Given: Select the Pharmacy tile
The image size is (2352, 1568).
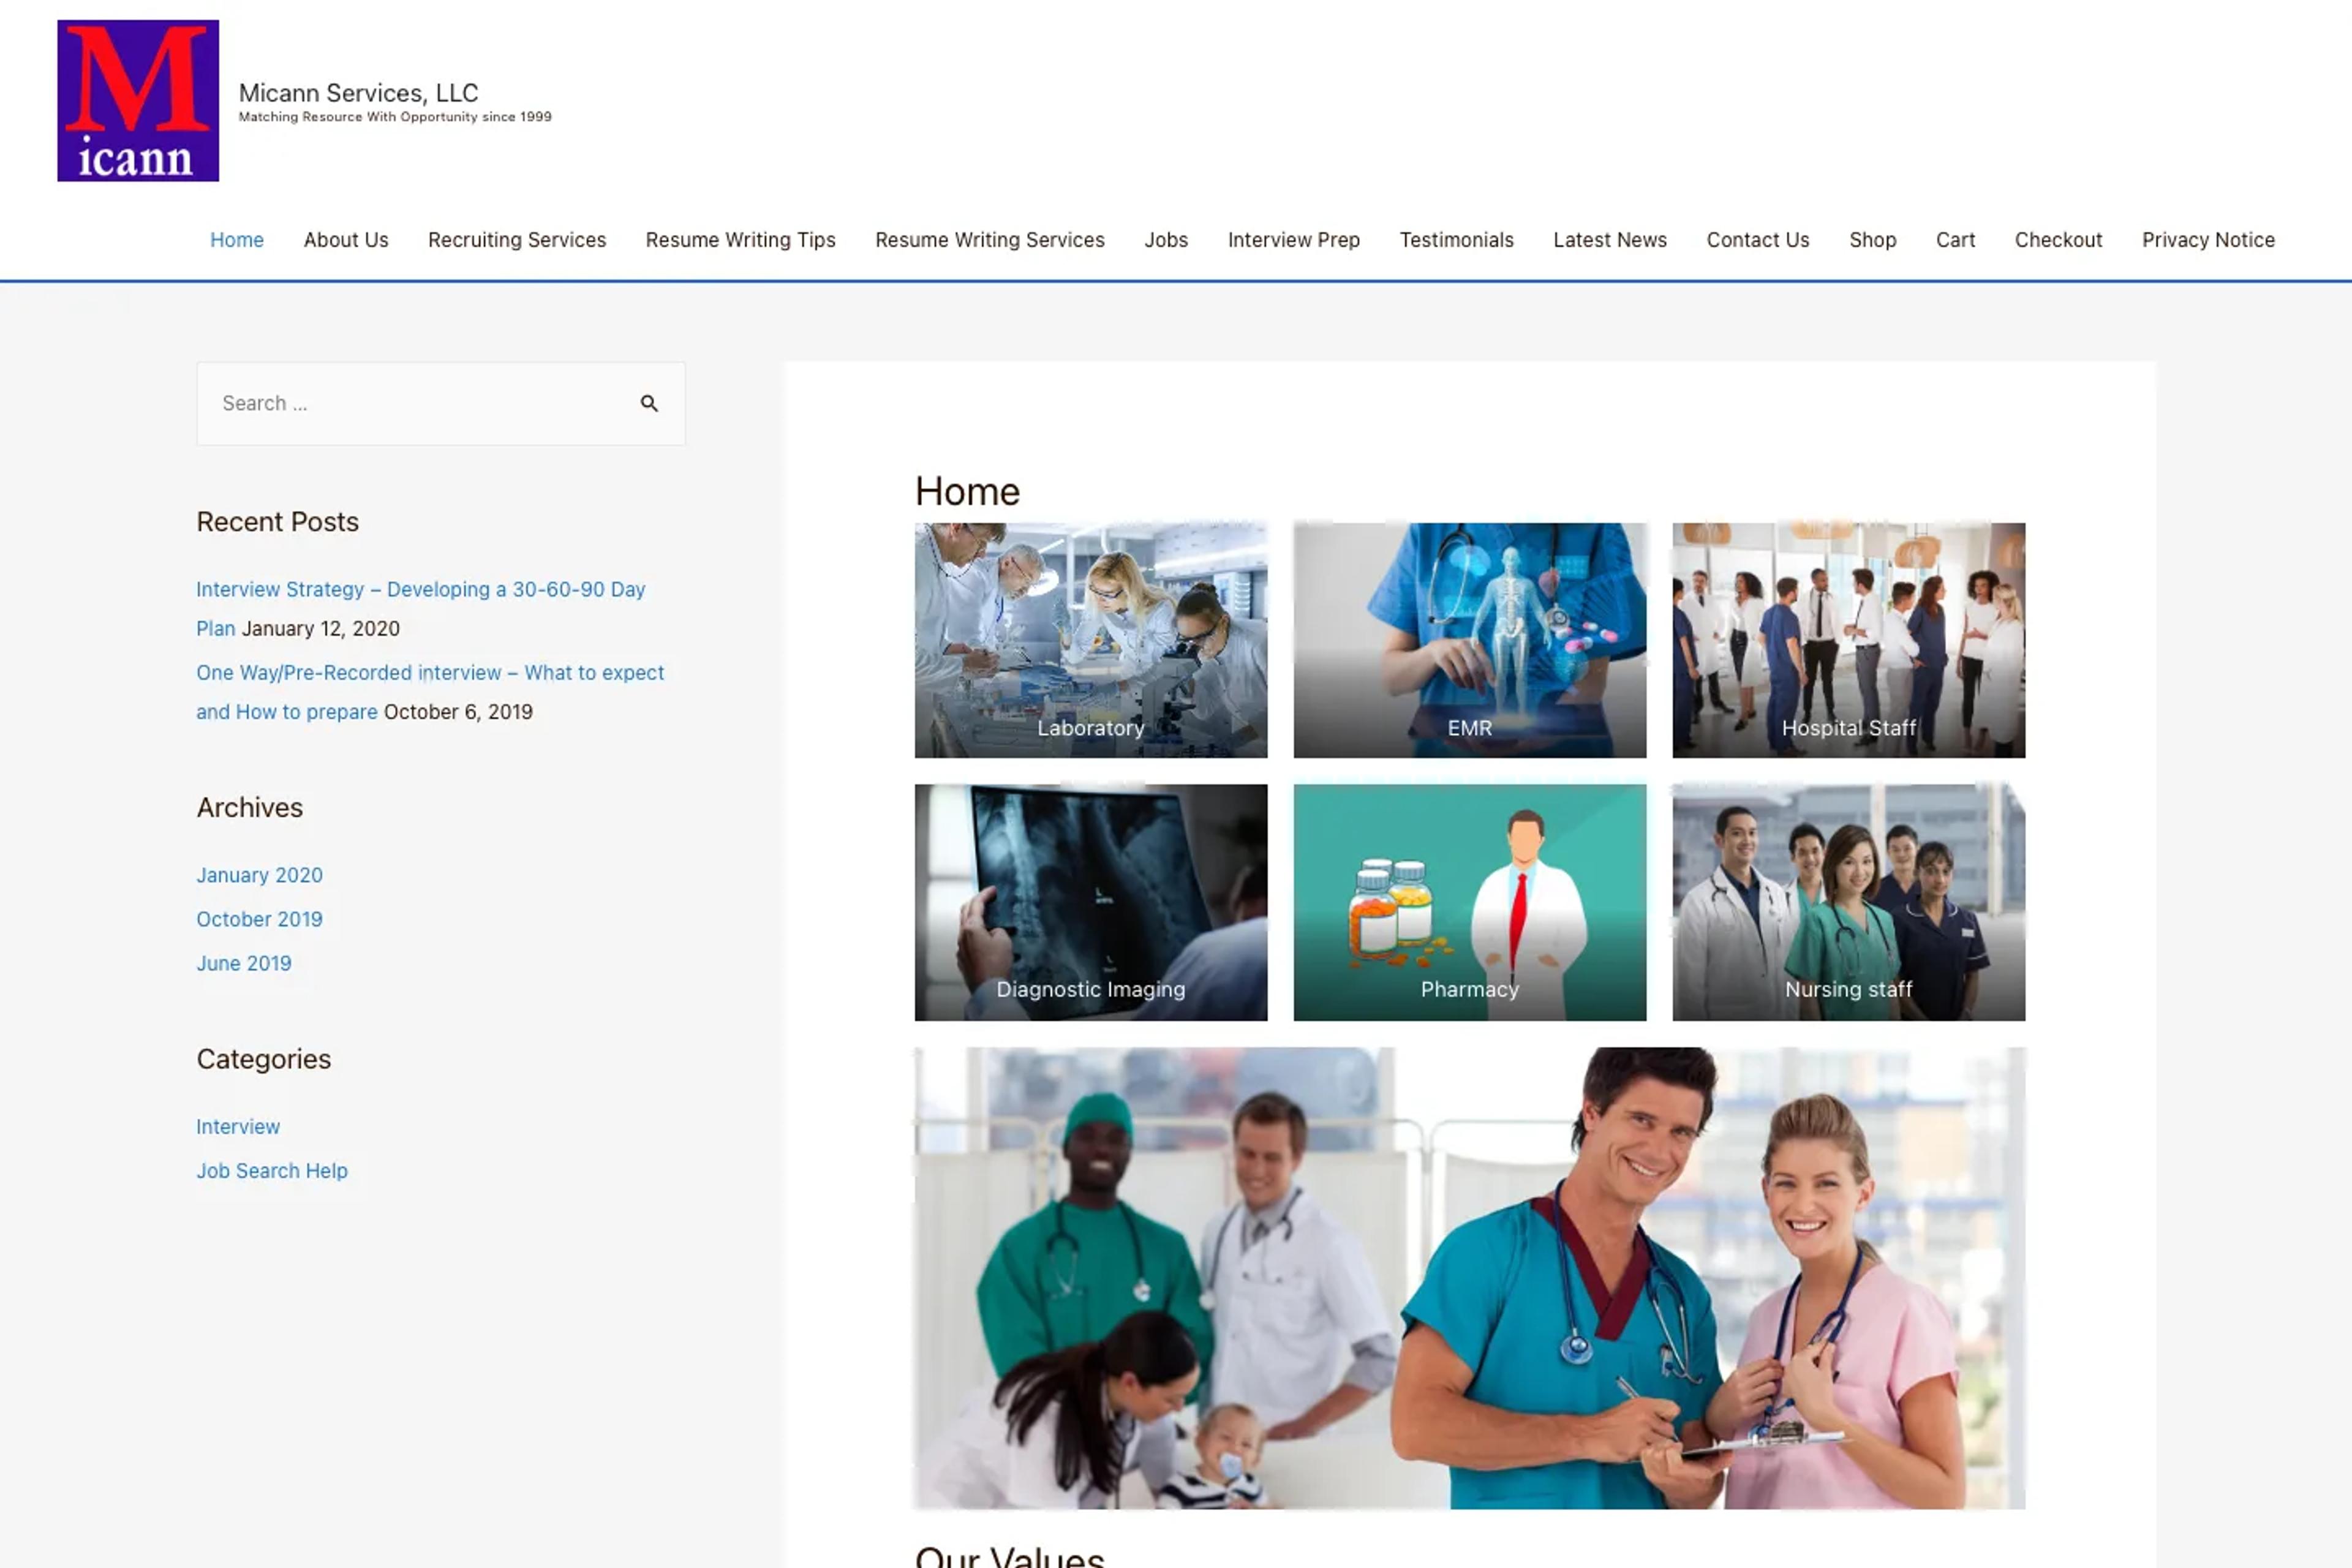Looking at the screenshot, I should pyautogui.click(x=1469, y=902).
